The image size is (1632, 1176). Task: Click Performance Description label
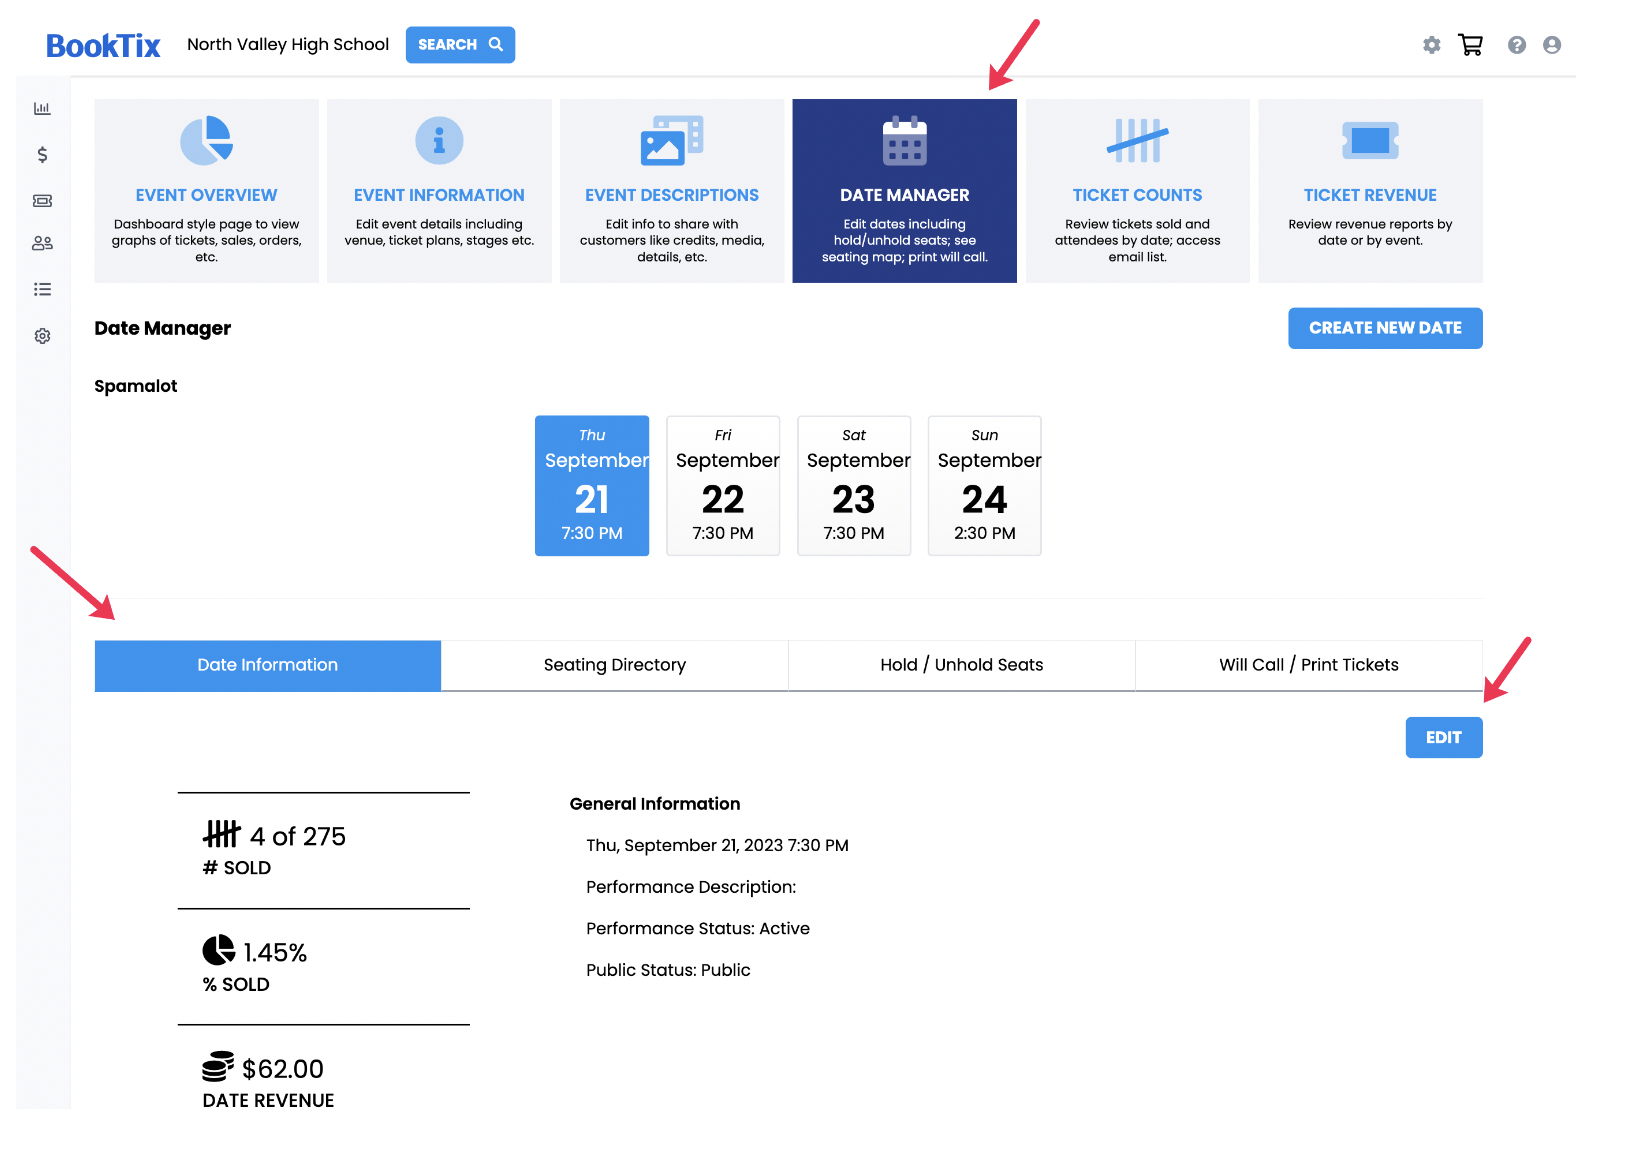[691, 887]
